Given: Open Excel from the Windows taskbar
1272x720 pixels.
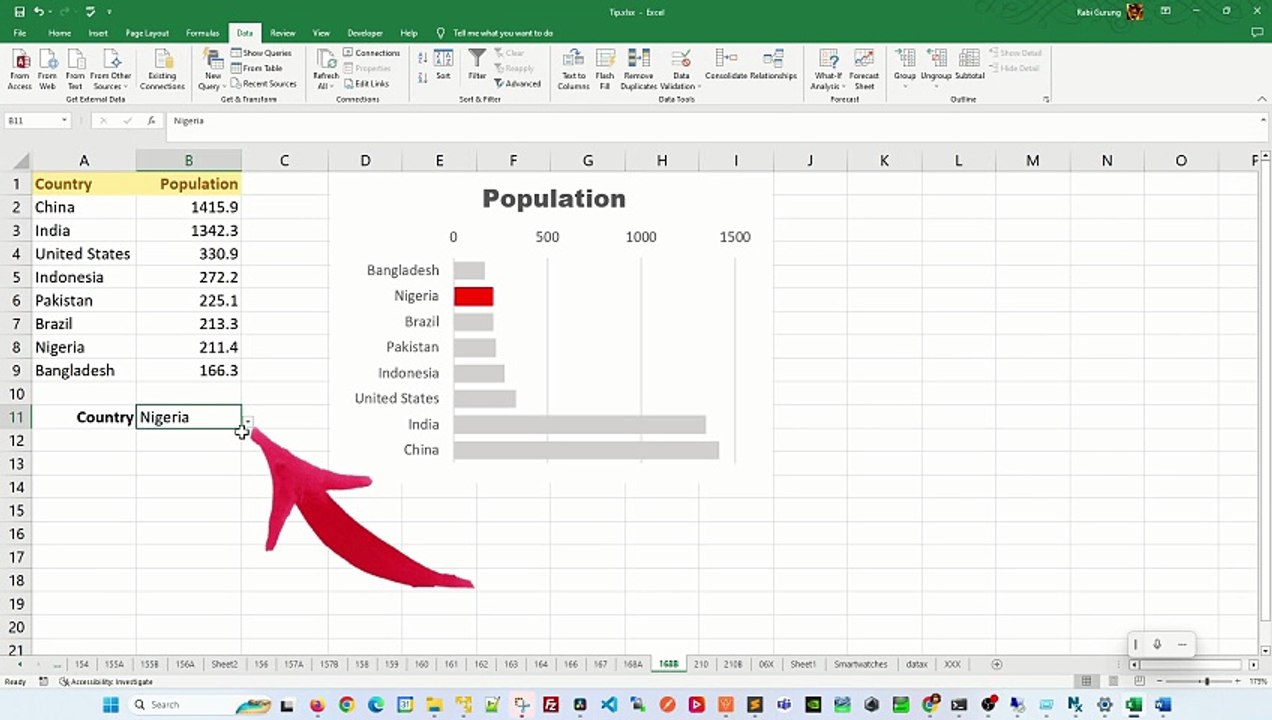Looking at the screenshot, I should (x=1134, y=705).
